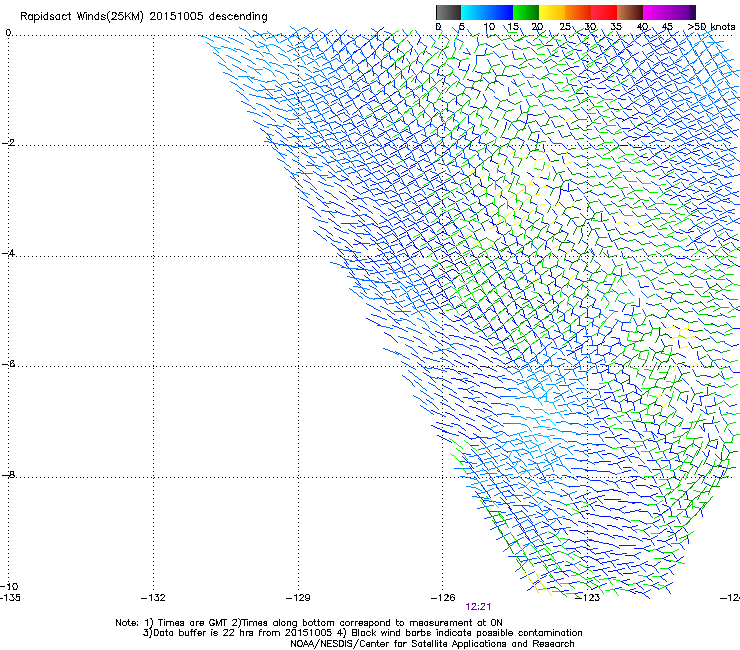Click the purple '12:21' time label

point(478,607)
